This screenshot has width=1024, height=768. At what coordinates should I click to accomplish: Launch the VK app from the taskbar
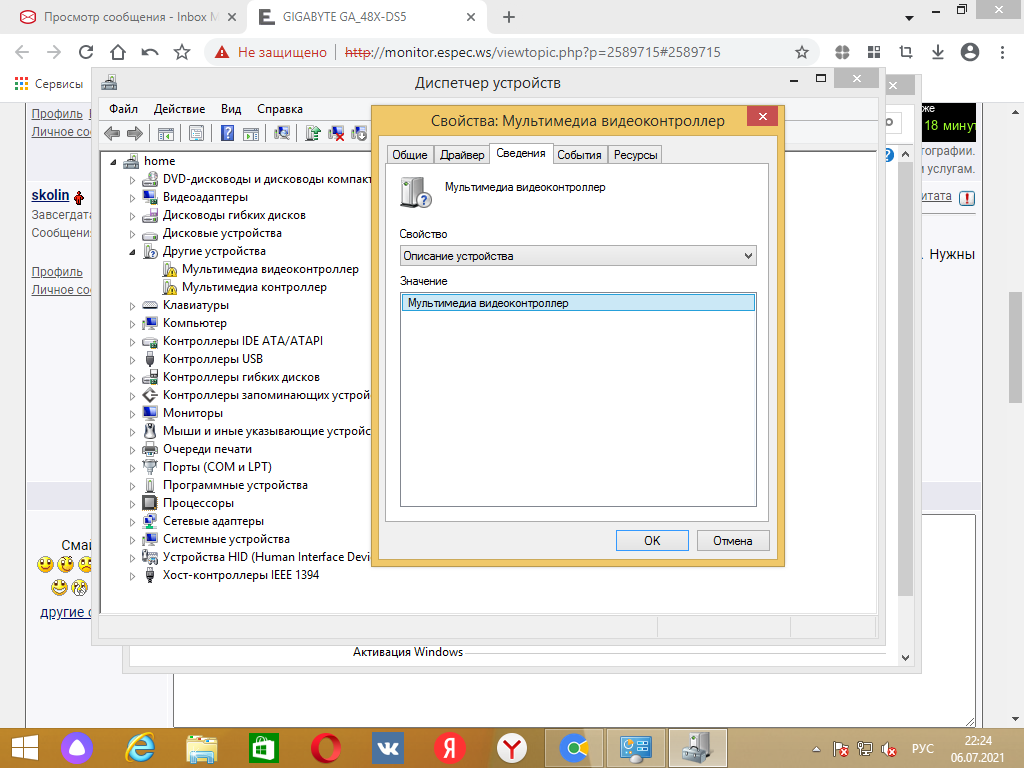(387, 748)
